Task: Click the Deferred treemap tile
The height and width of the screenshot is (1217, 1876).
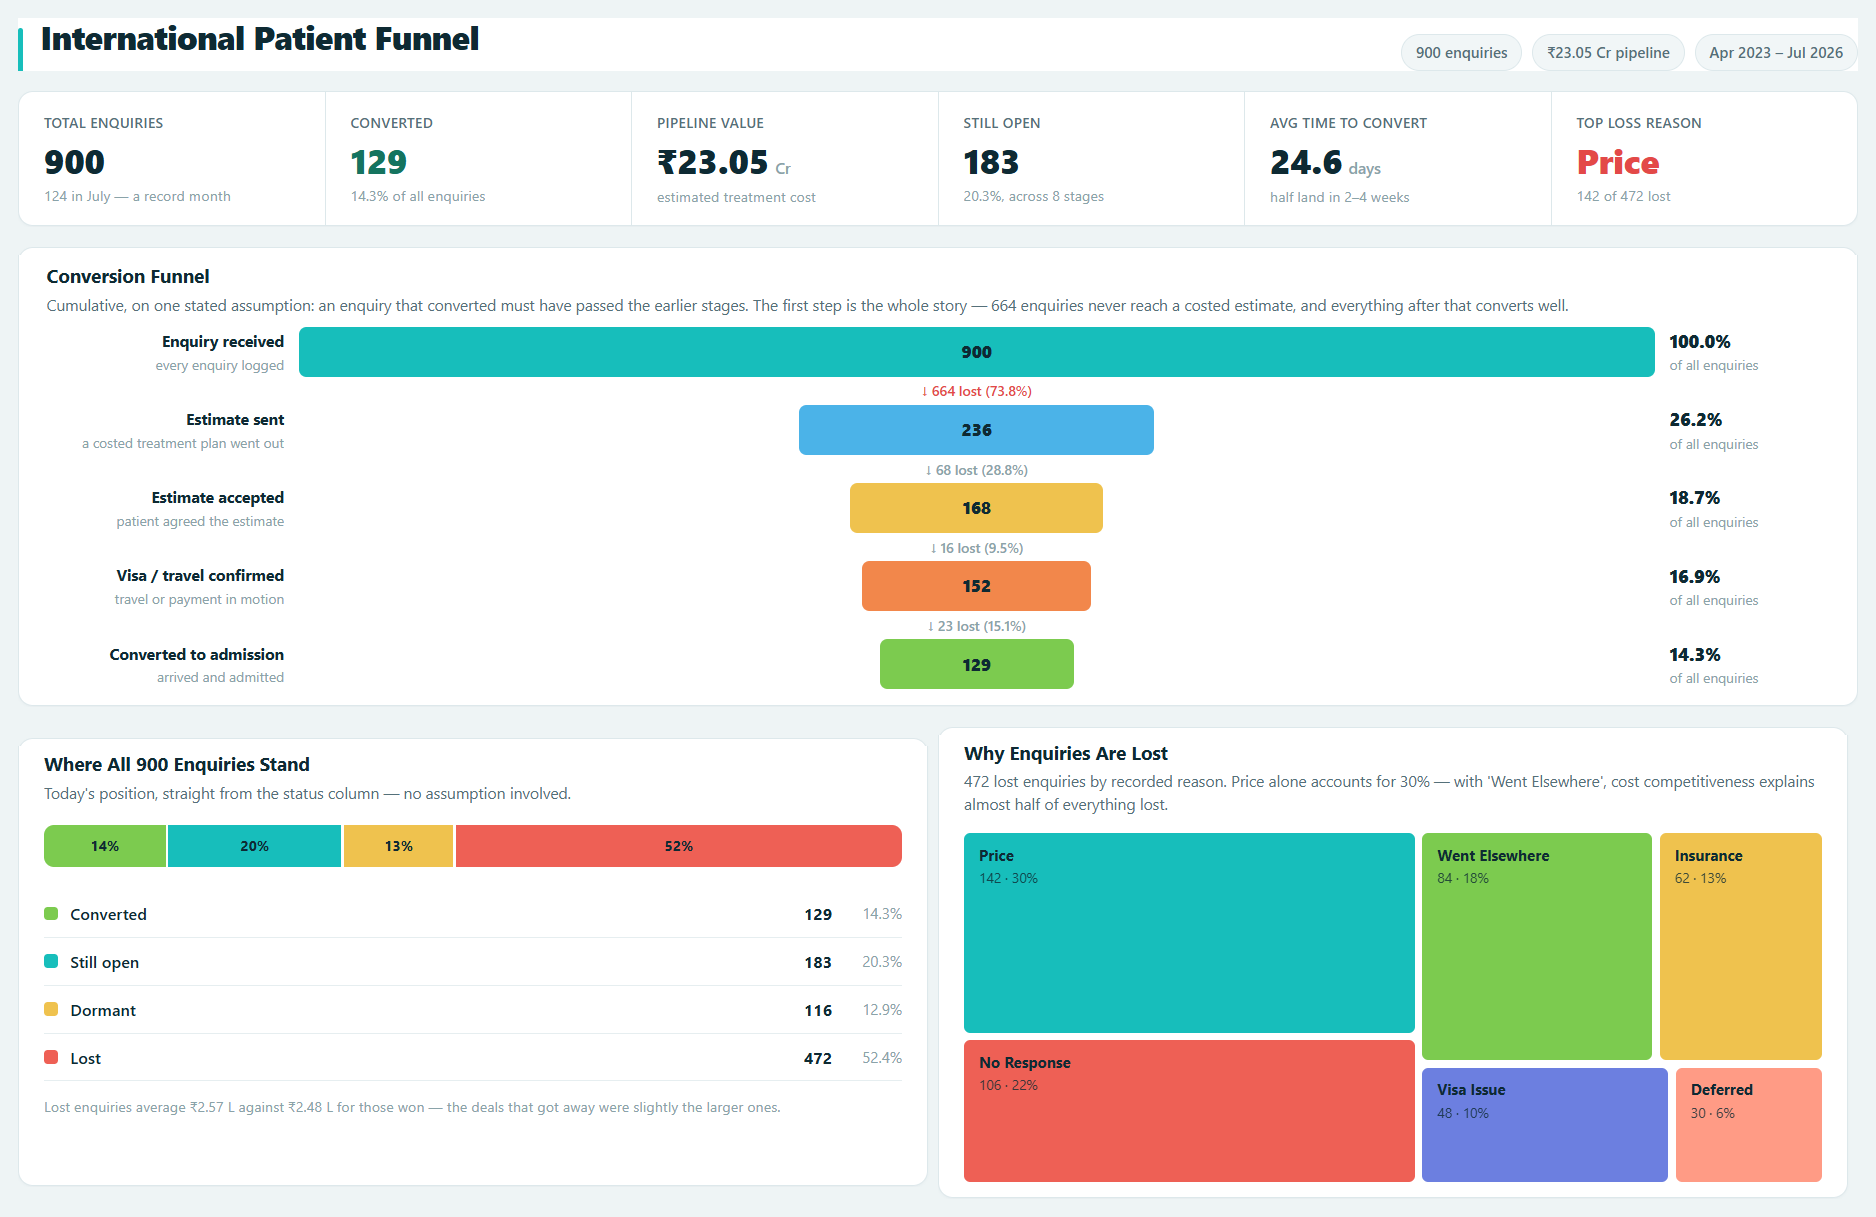Action: [1749, 1125]
